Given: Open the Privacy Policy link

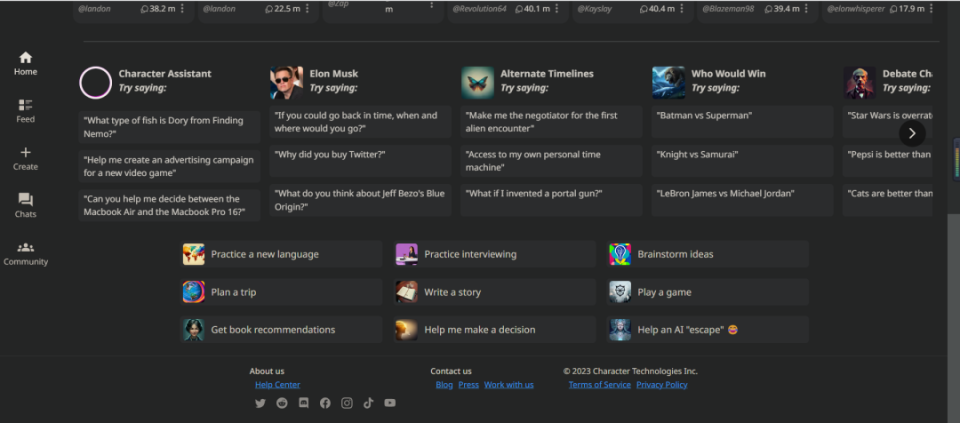Looking at the screenshot, I should 662,385.
